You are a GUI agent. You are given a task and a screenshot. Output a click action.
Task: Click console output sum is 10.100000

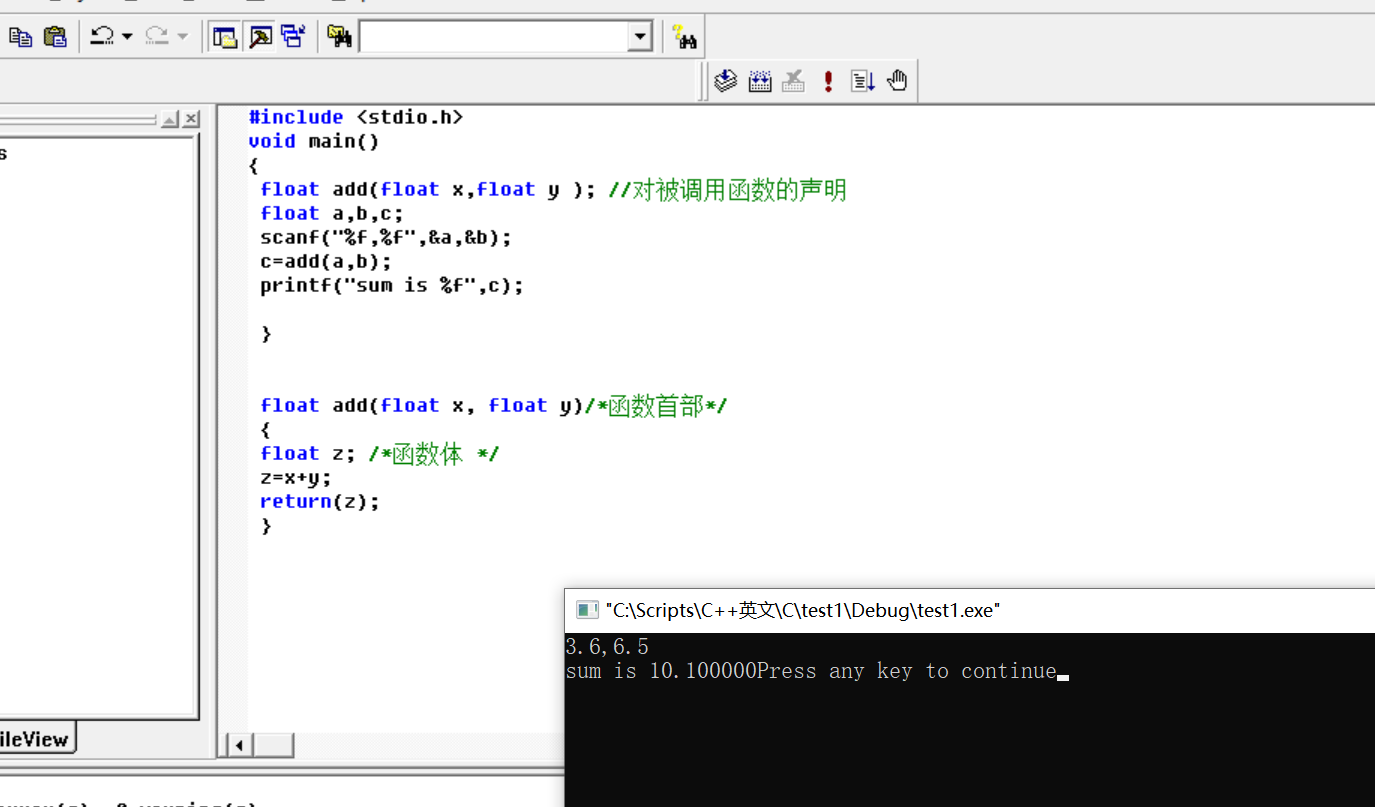pos(661,670)
